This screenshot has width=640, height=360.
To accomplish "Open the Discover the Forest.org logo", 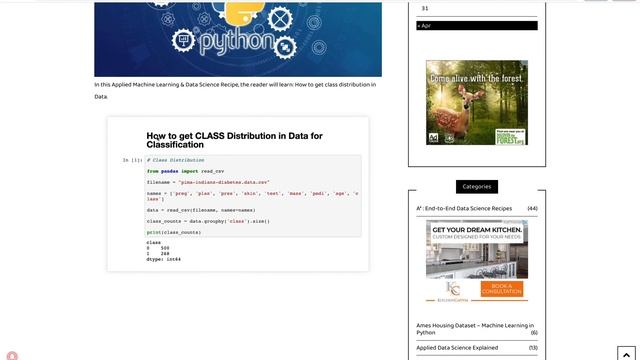I will click(510, 137).
